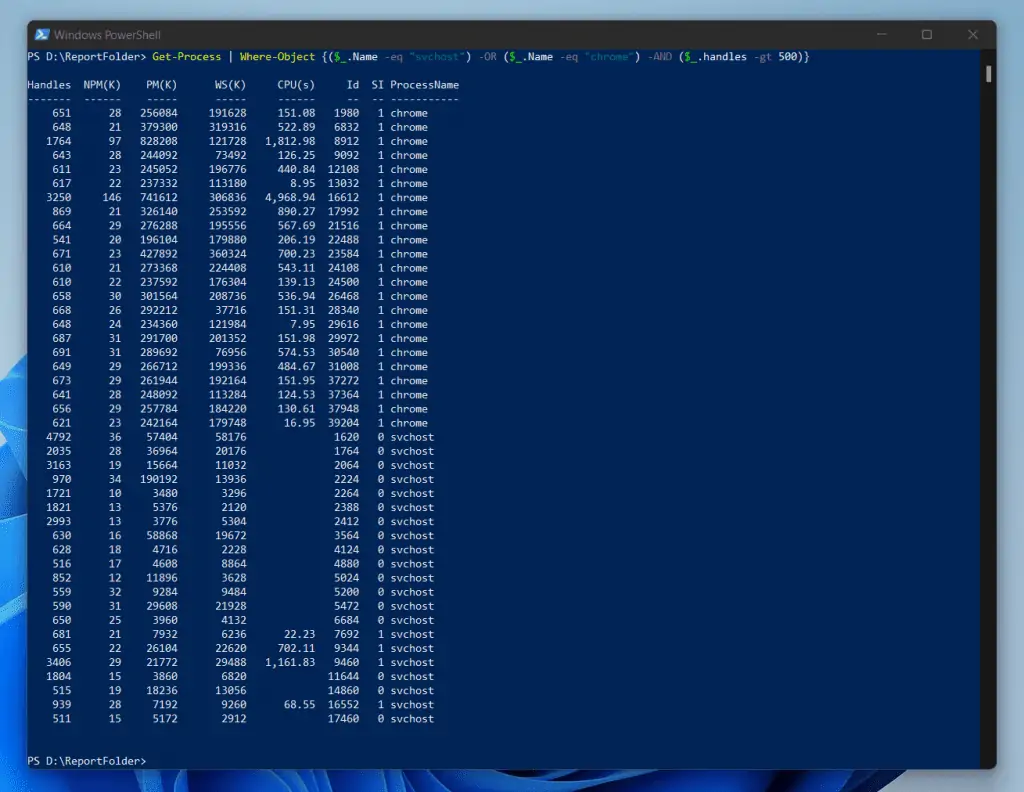The image size is (1024, 792).
Task: Click the vertical scrollbar thumb
Action: 989,74
